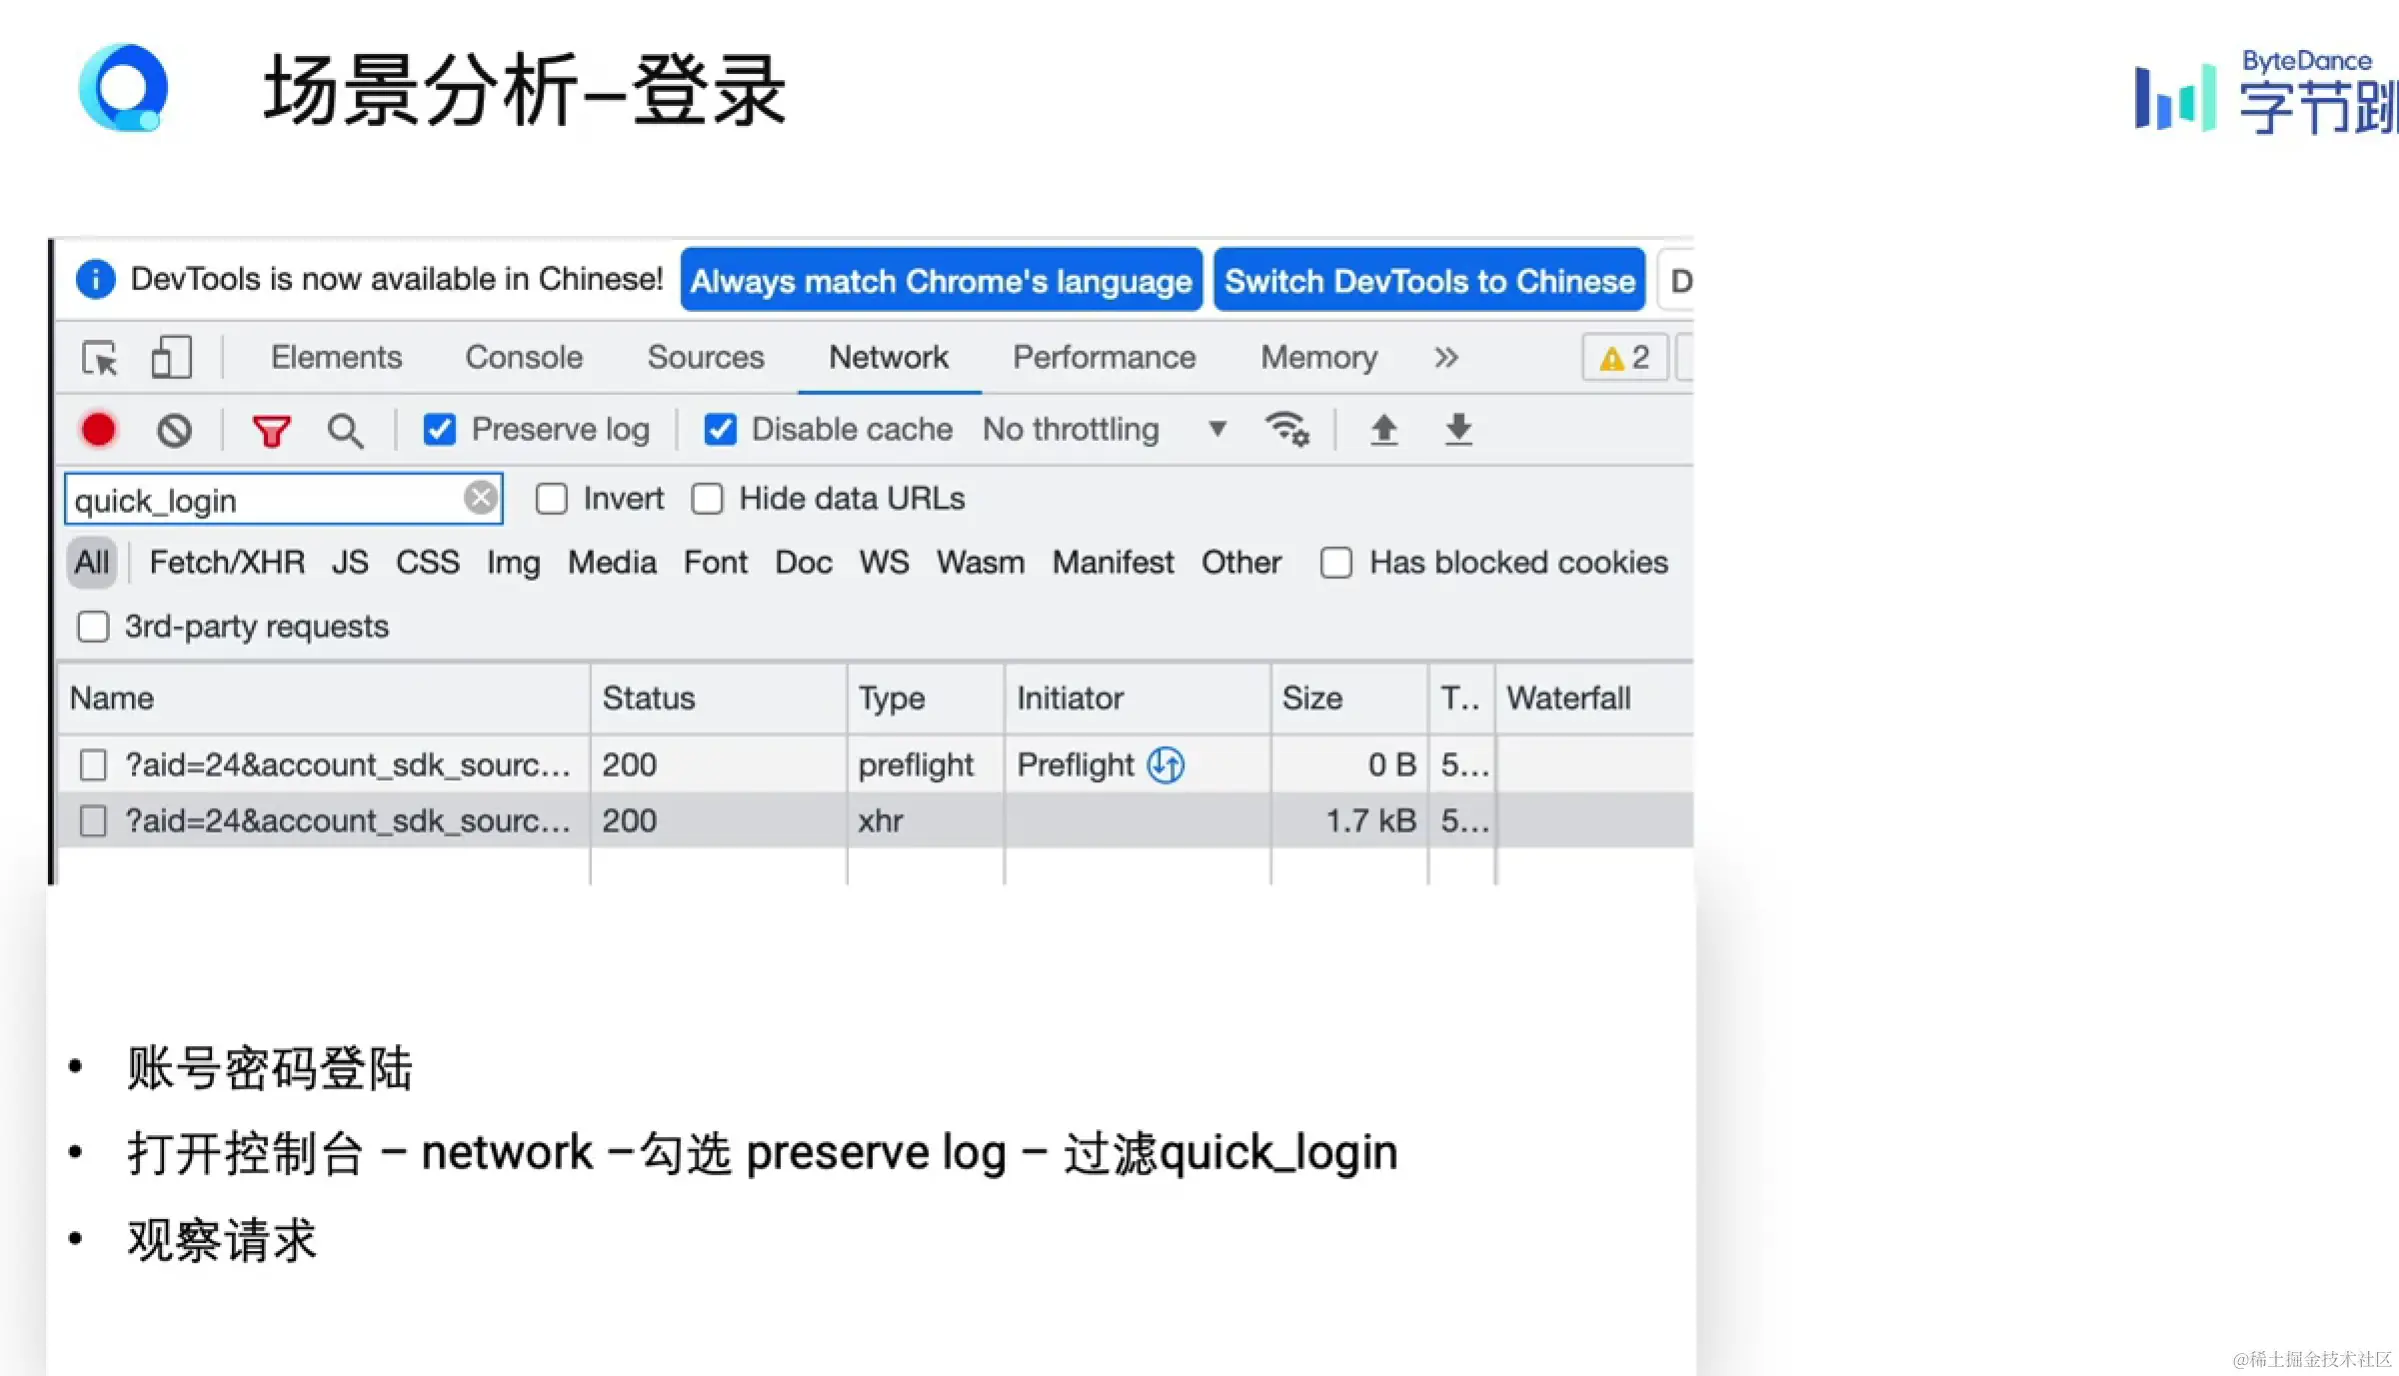
Task: Click the inspect element cursor icon
Action: pos(100,358)
